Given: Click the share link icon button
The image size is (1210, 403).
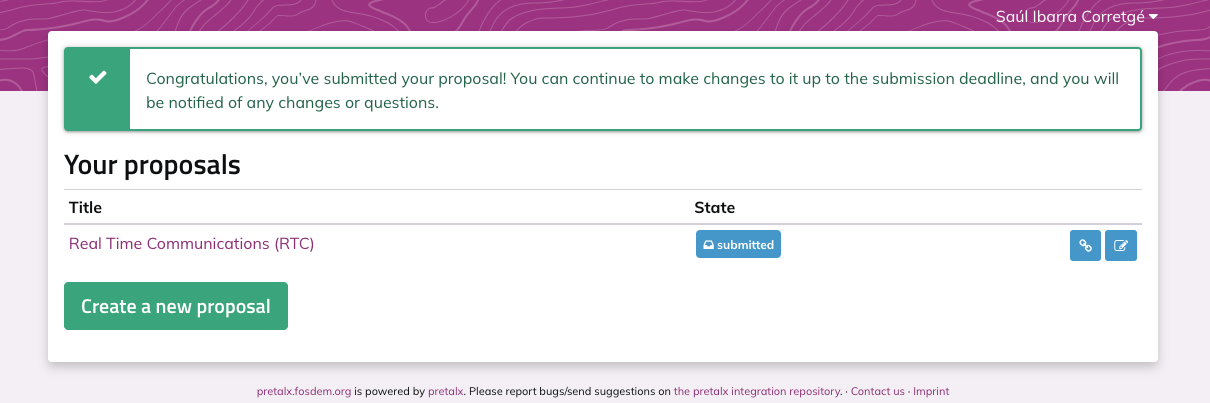Looking at the screenshot, I should click(1085, 245).
